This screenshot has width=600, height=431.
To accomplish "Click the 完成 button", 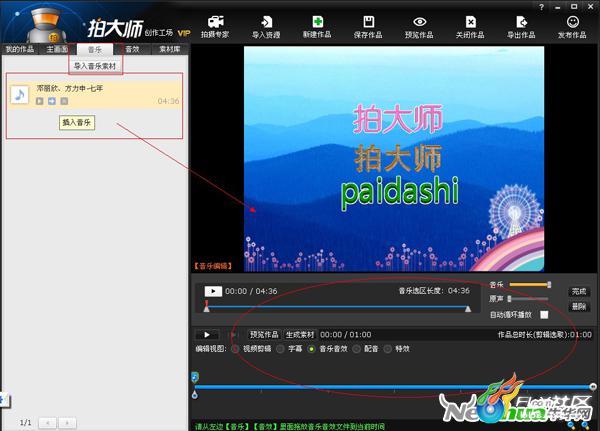I will pyautogui.click(x=579, y=291).
